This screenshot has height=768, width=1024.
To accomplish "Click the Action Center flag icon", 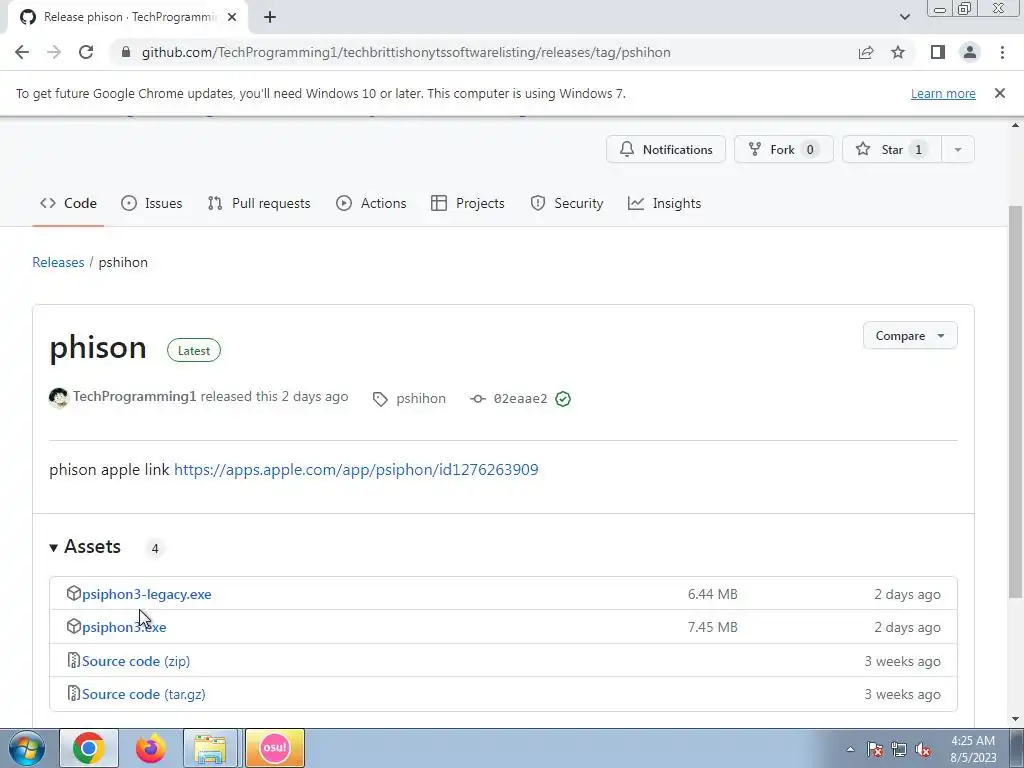I will tap(875, 750).
